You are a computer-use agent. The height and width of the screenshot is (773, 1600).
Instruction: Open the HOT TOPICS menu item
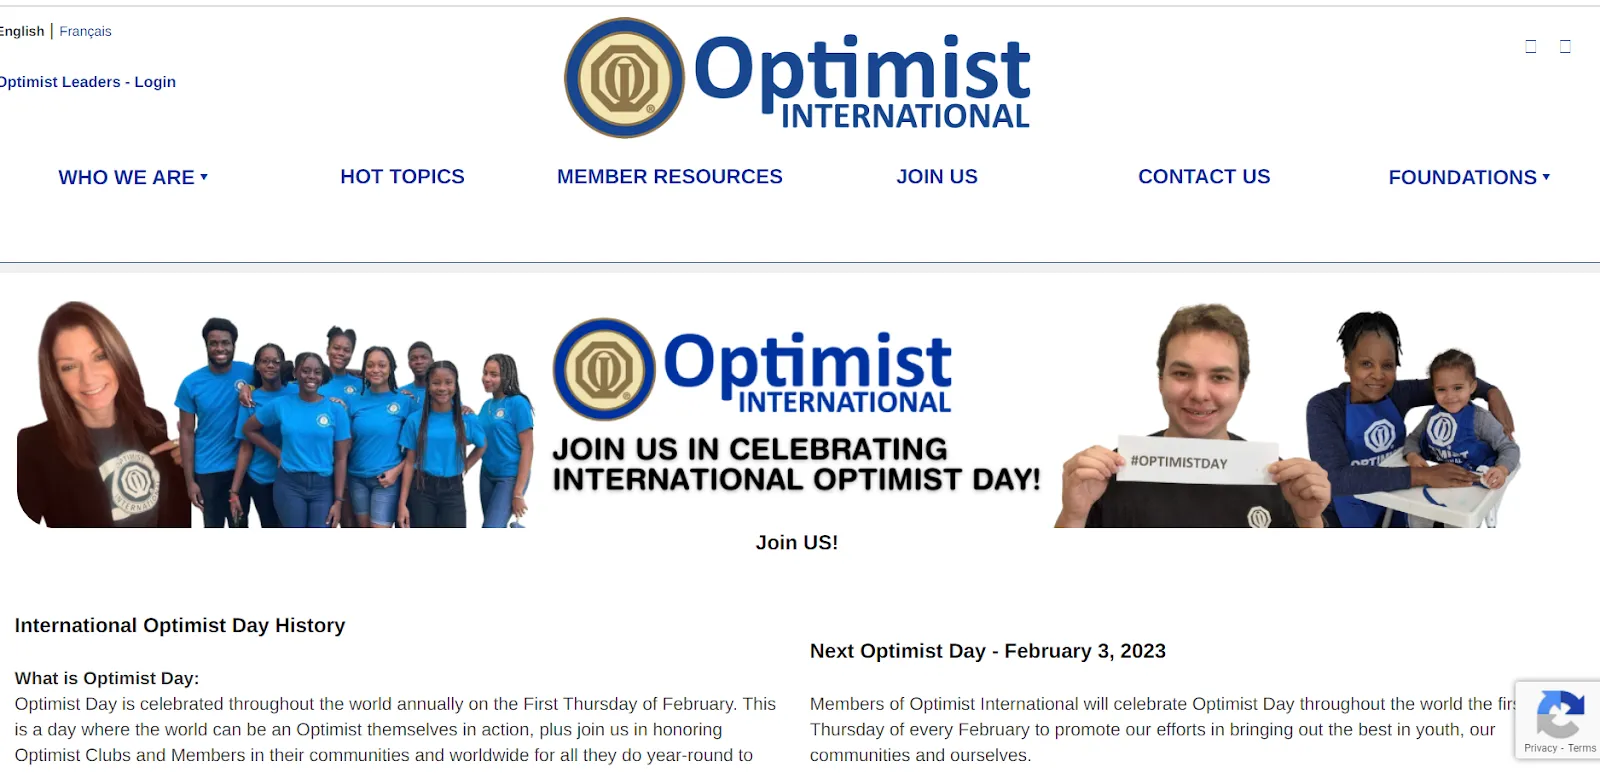point(402,176)
